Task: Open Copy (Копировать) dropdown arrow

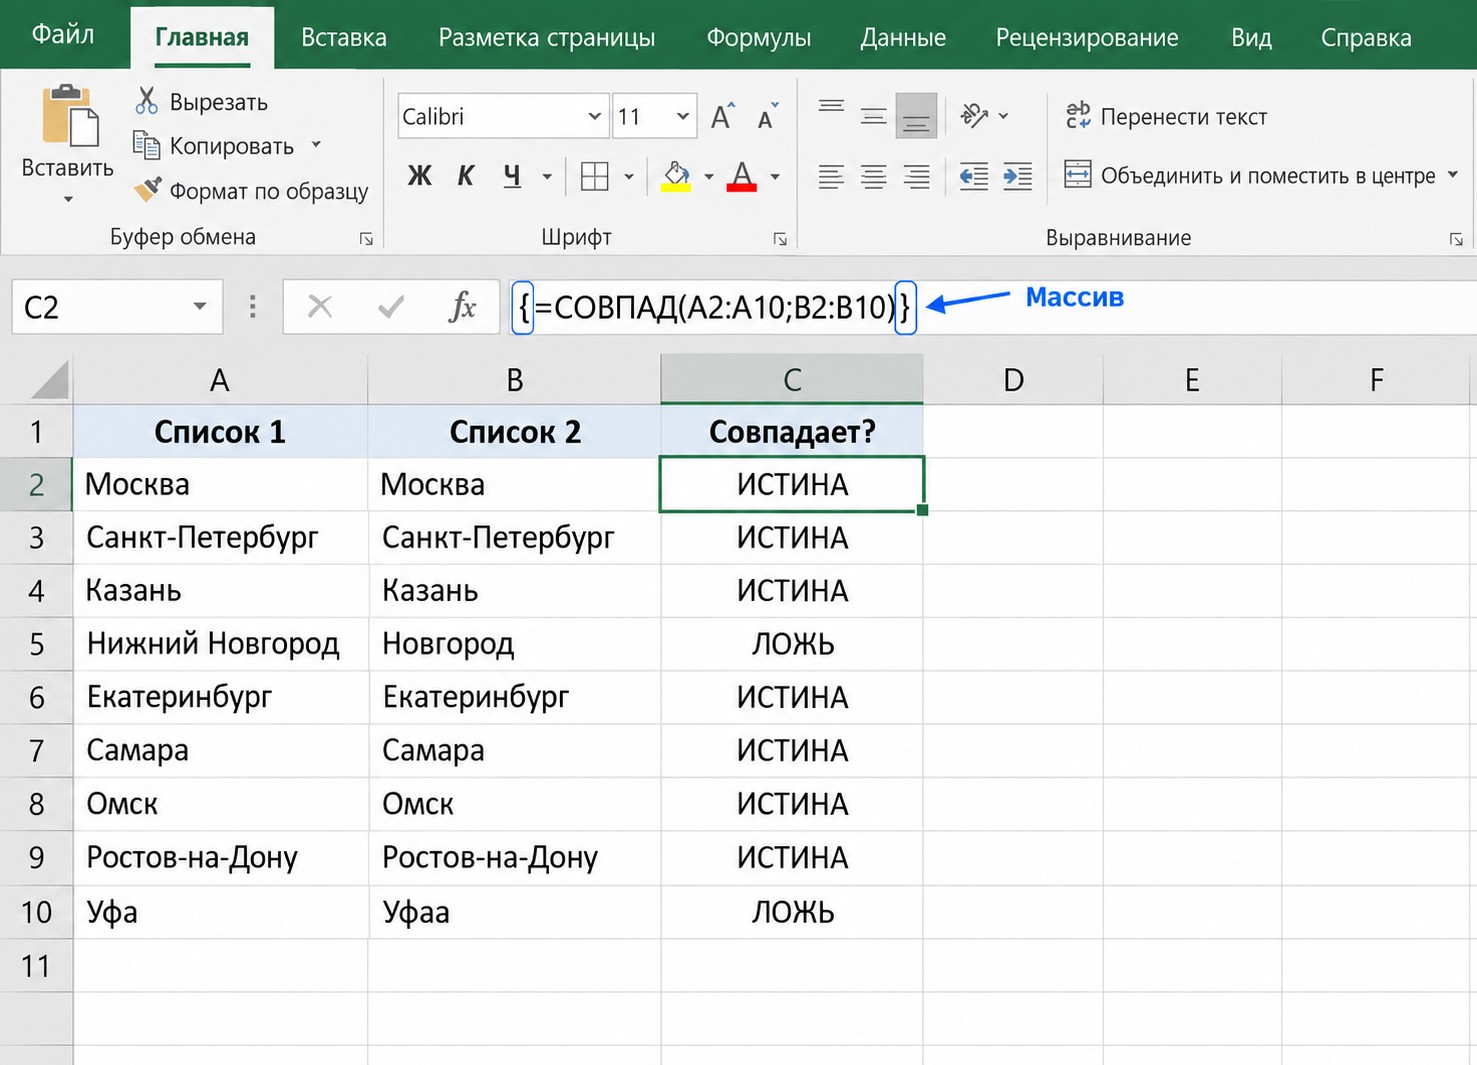Action: click(316, 145)
